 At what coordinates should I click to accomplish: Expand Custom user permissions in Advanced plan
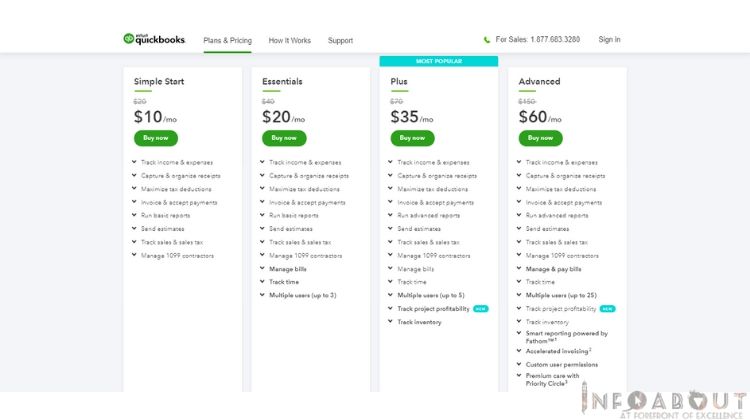(x=519, y=365)
